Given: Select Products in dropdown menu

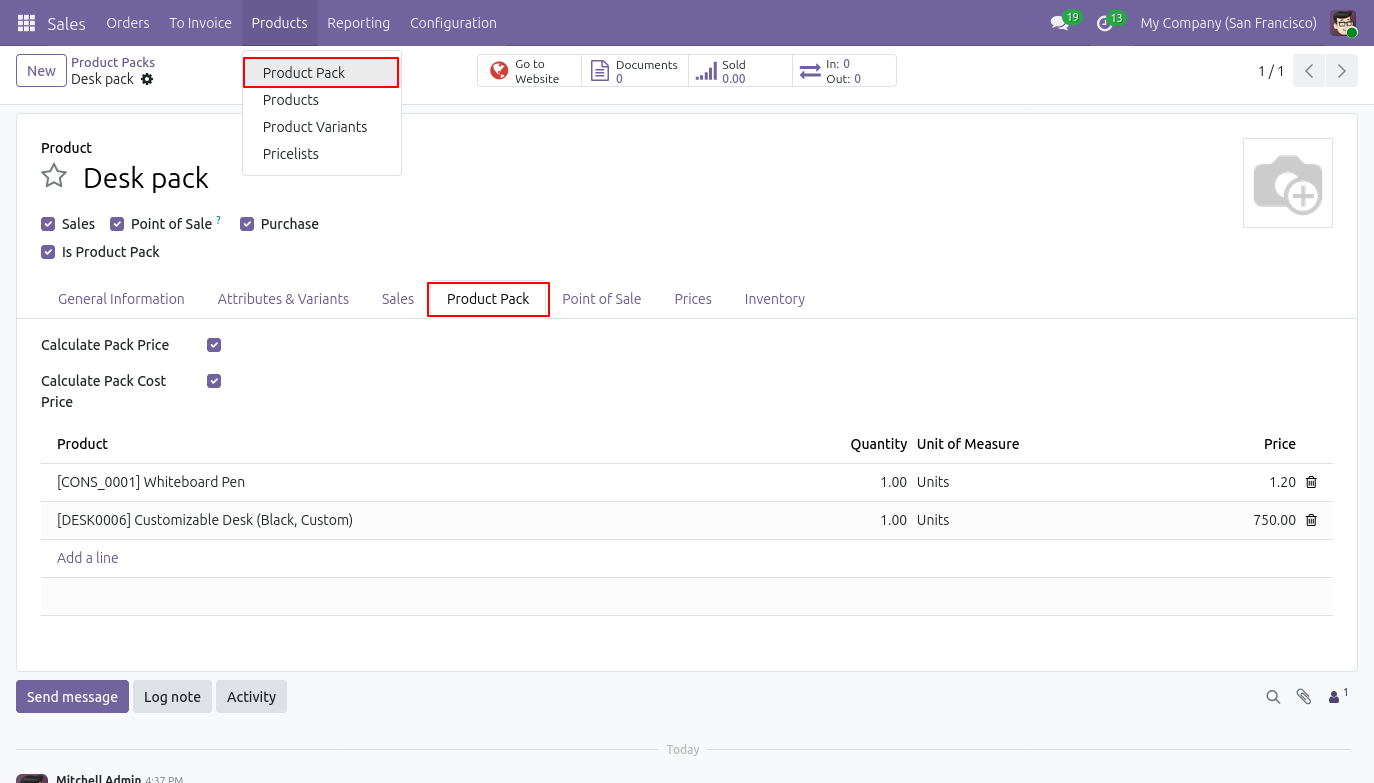Looking at the screenshot, I should 321,100.
